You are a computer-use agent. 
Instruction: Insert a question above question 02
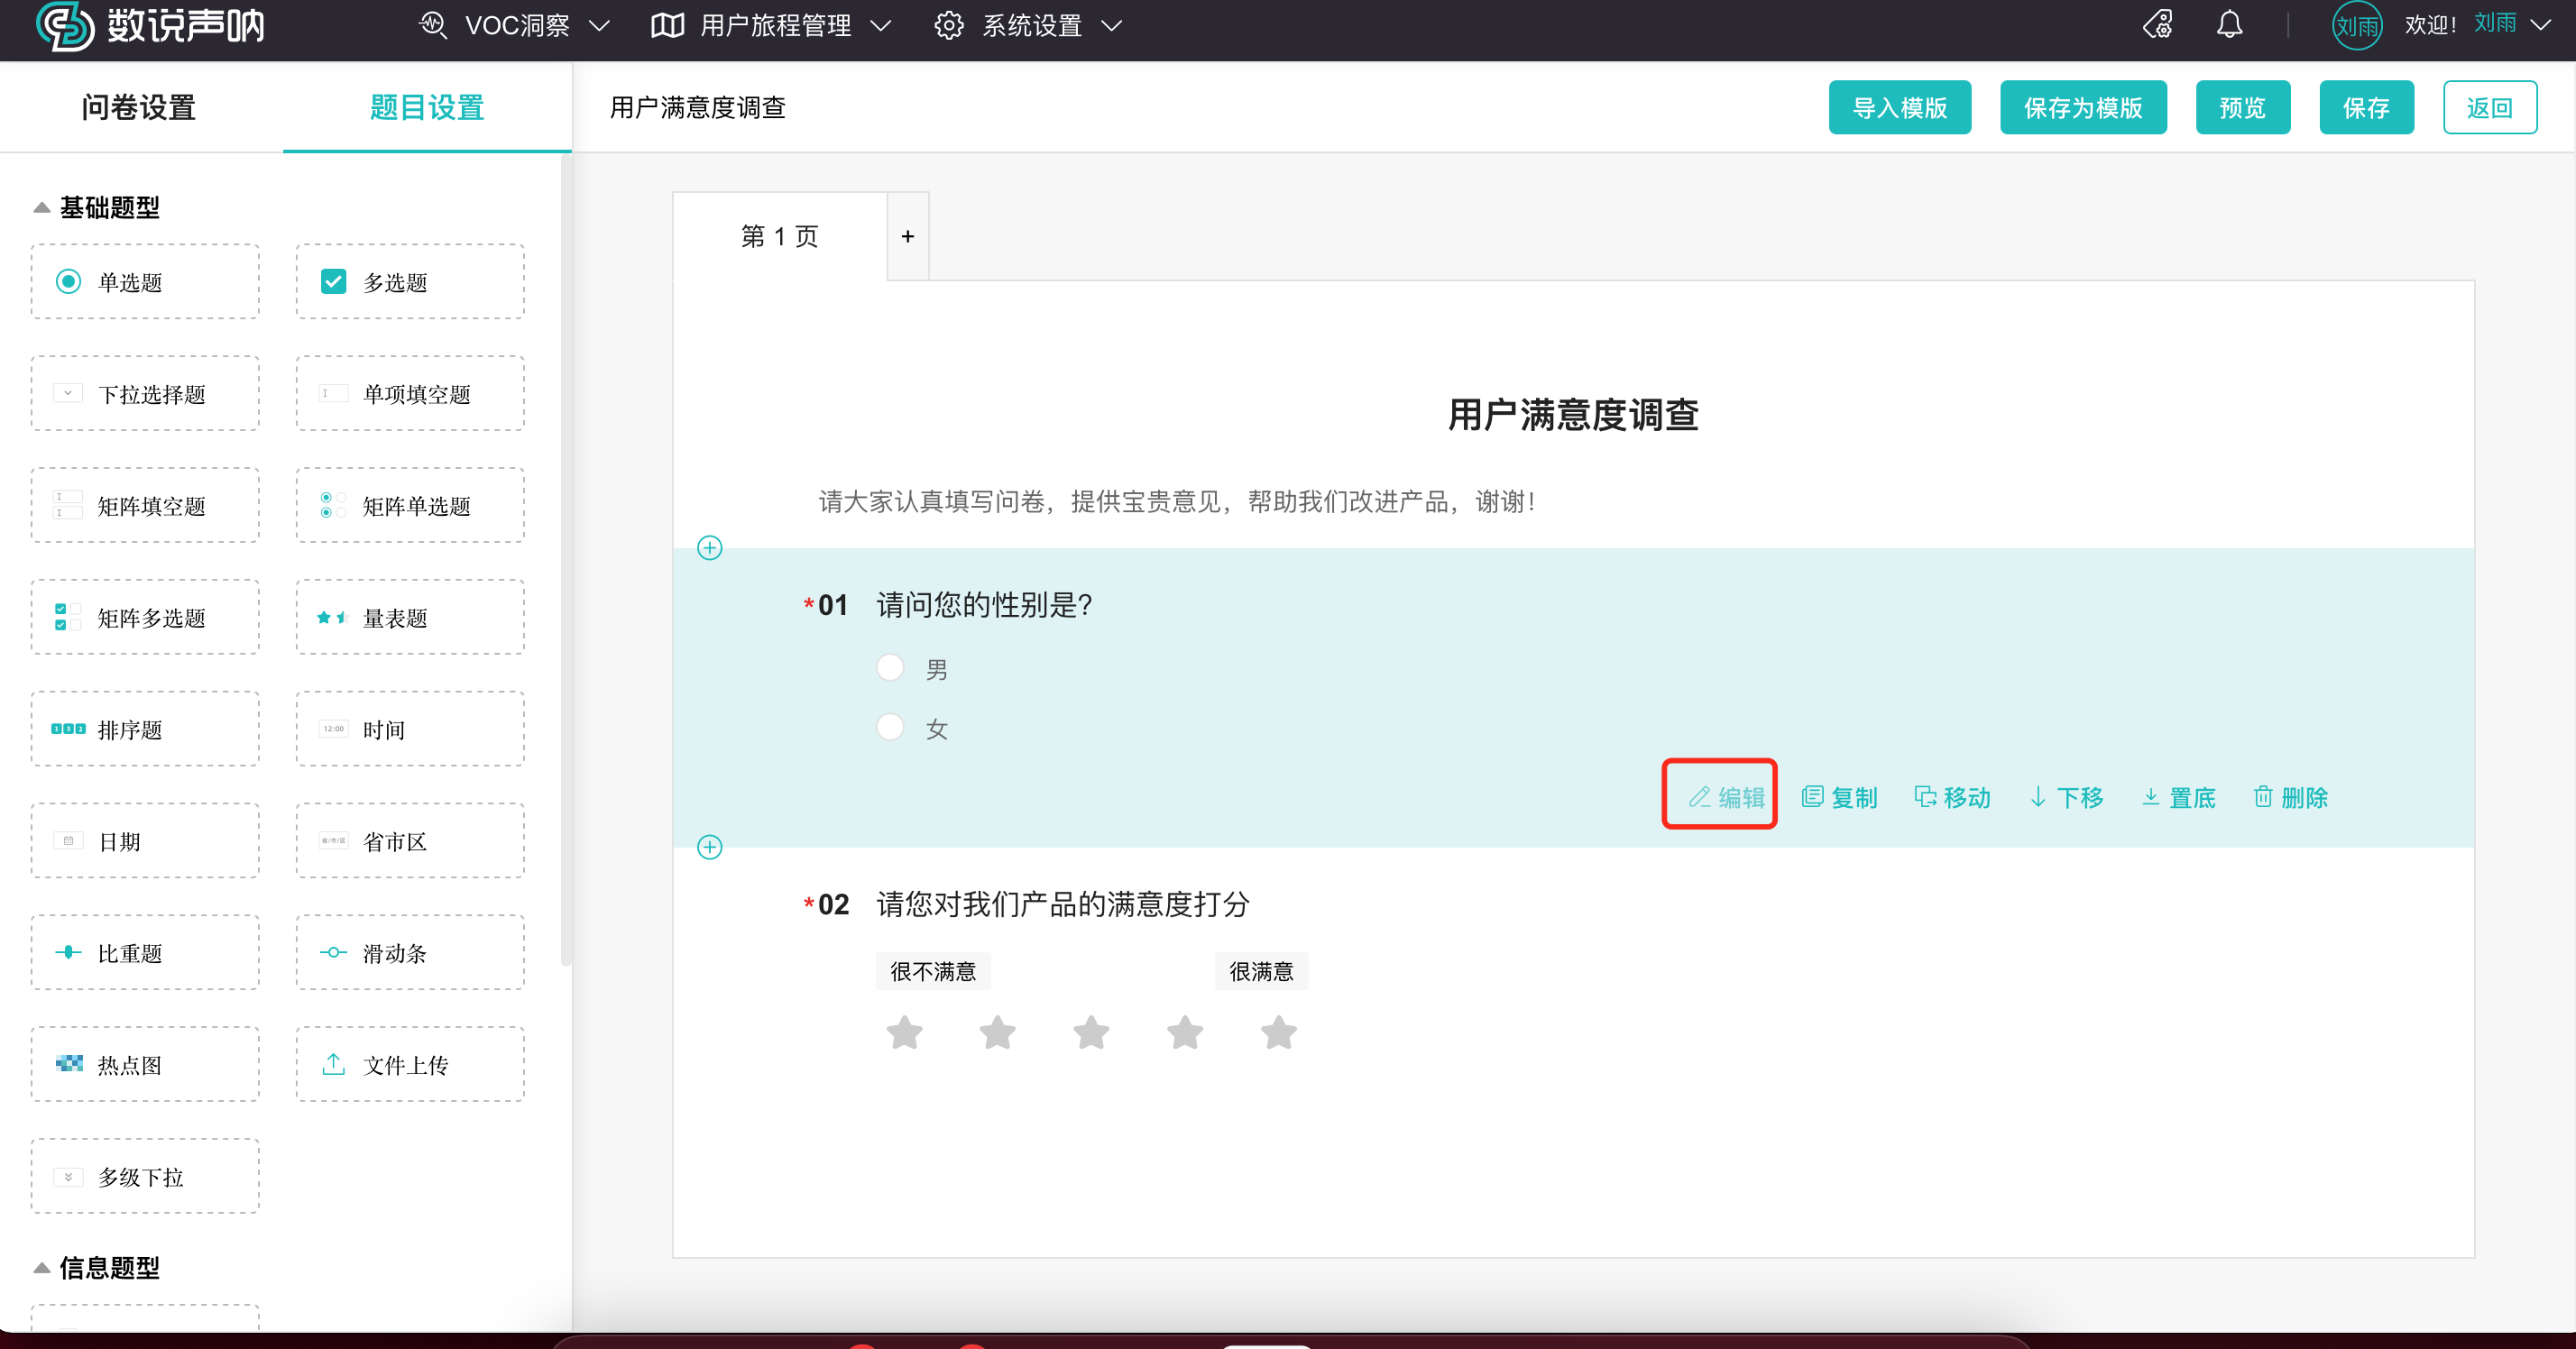pyautogui.click(x=710, y=847)
